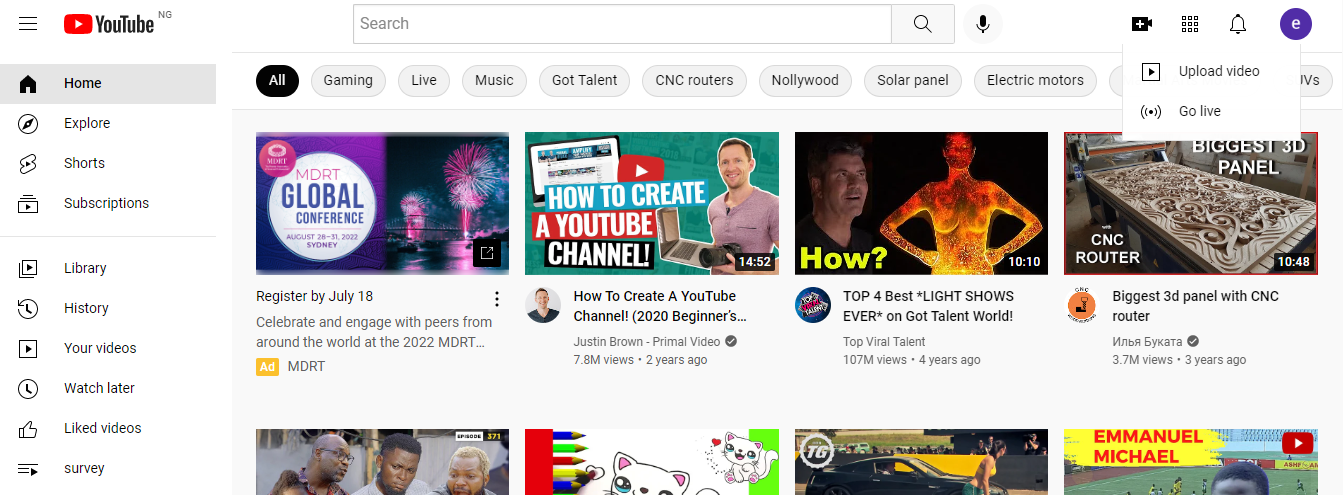This screenshot has width=1343, height=495.
Task: Open Subscriptions in the sidebar
Action: coord(108,203)
